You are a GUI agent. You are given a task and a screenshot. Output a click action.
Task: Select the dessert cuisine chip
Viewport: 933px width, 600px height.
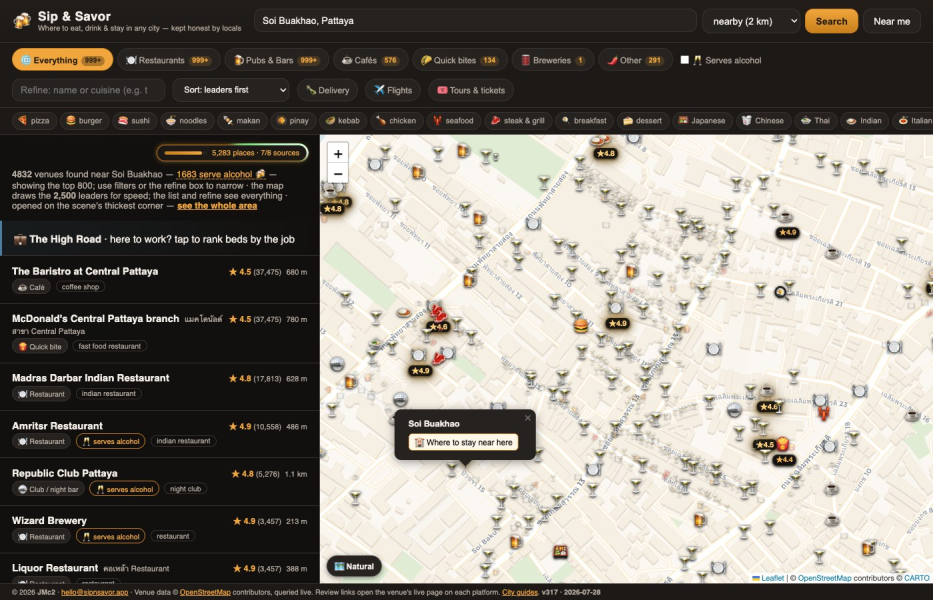pos(643,120)
